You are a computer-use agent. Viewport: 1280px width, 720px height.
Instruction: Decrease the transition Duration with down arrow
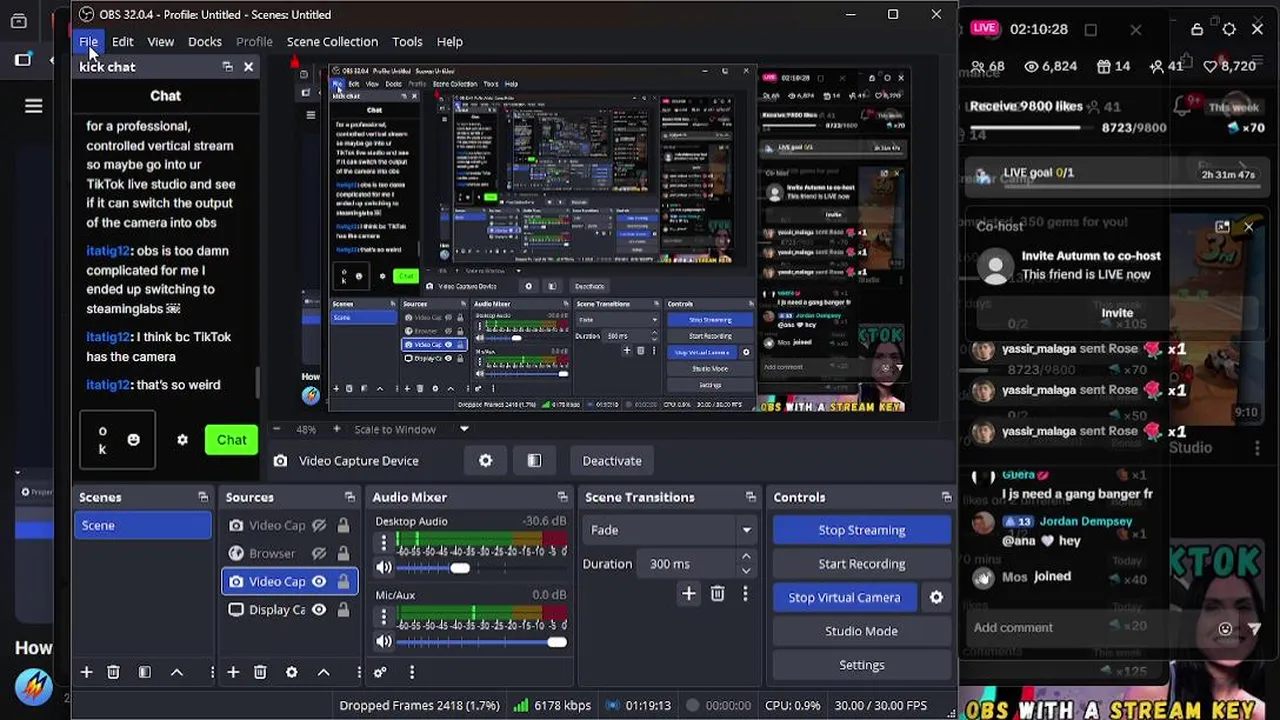[x=746, y=570]
